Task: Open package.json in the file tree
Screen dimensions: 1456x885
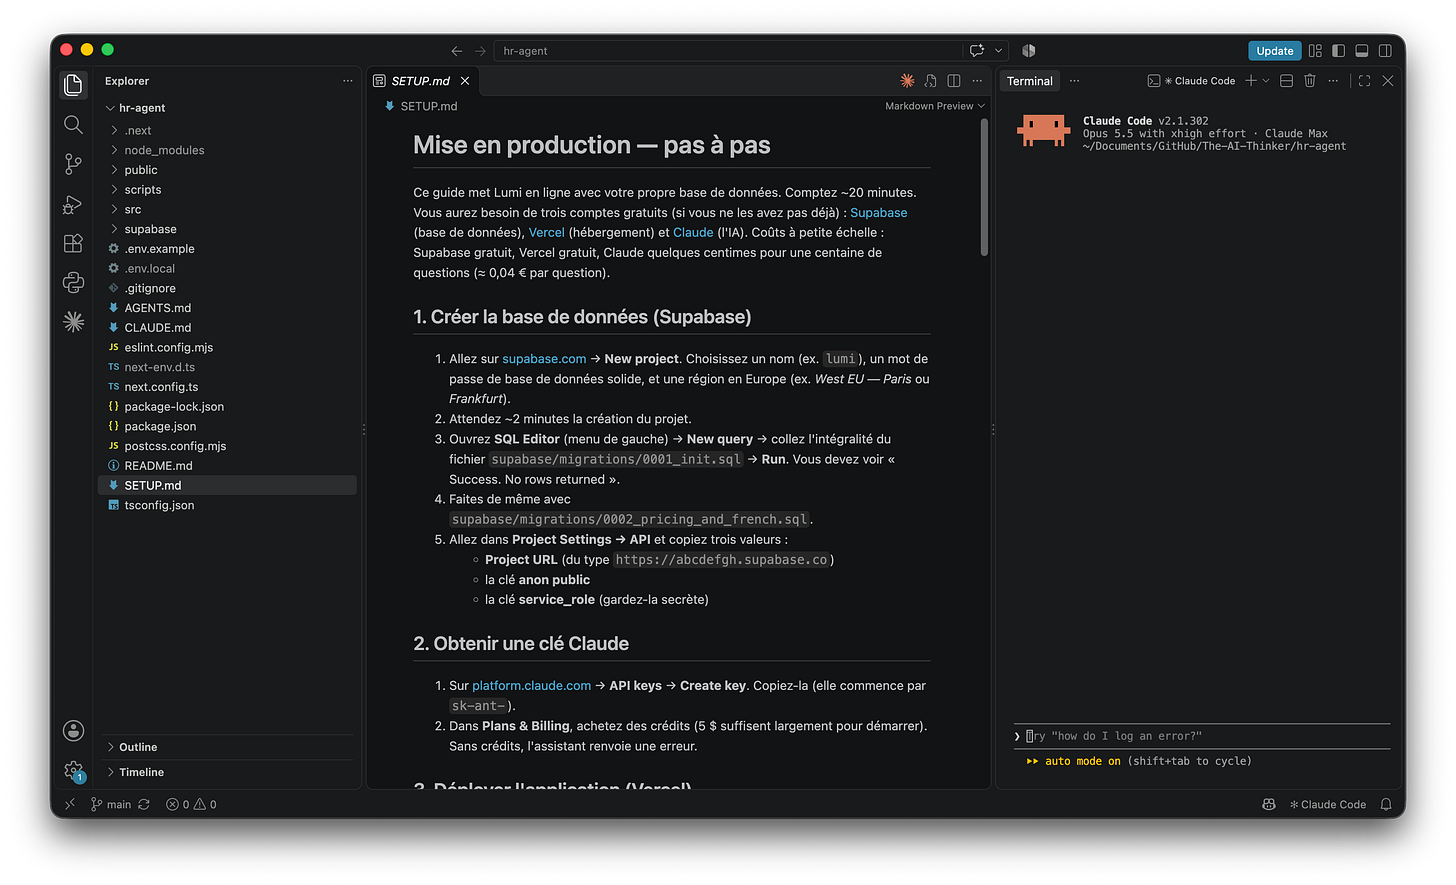Action: point(228,426)
